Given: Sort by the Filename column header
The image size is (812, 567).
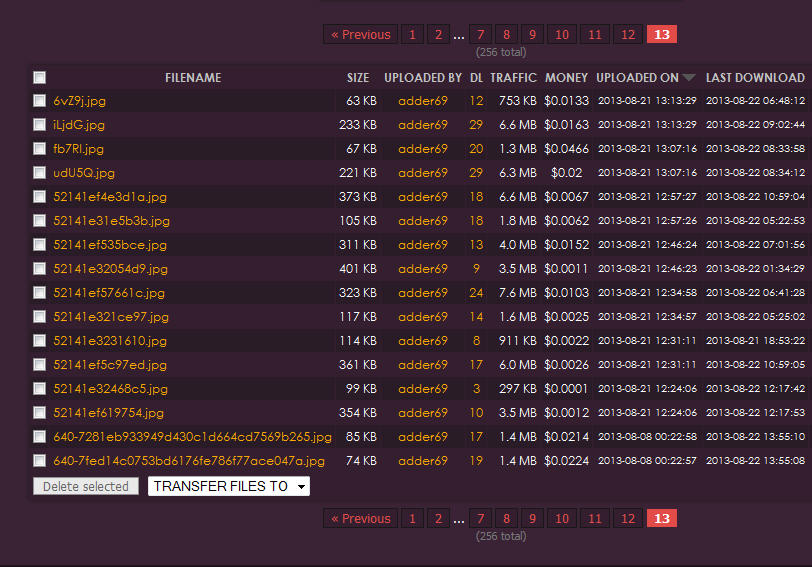Looking at the screenshot, I should point(193,78).
